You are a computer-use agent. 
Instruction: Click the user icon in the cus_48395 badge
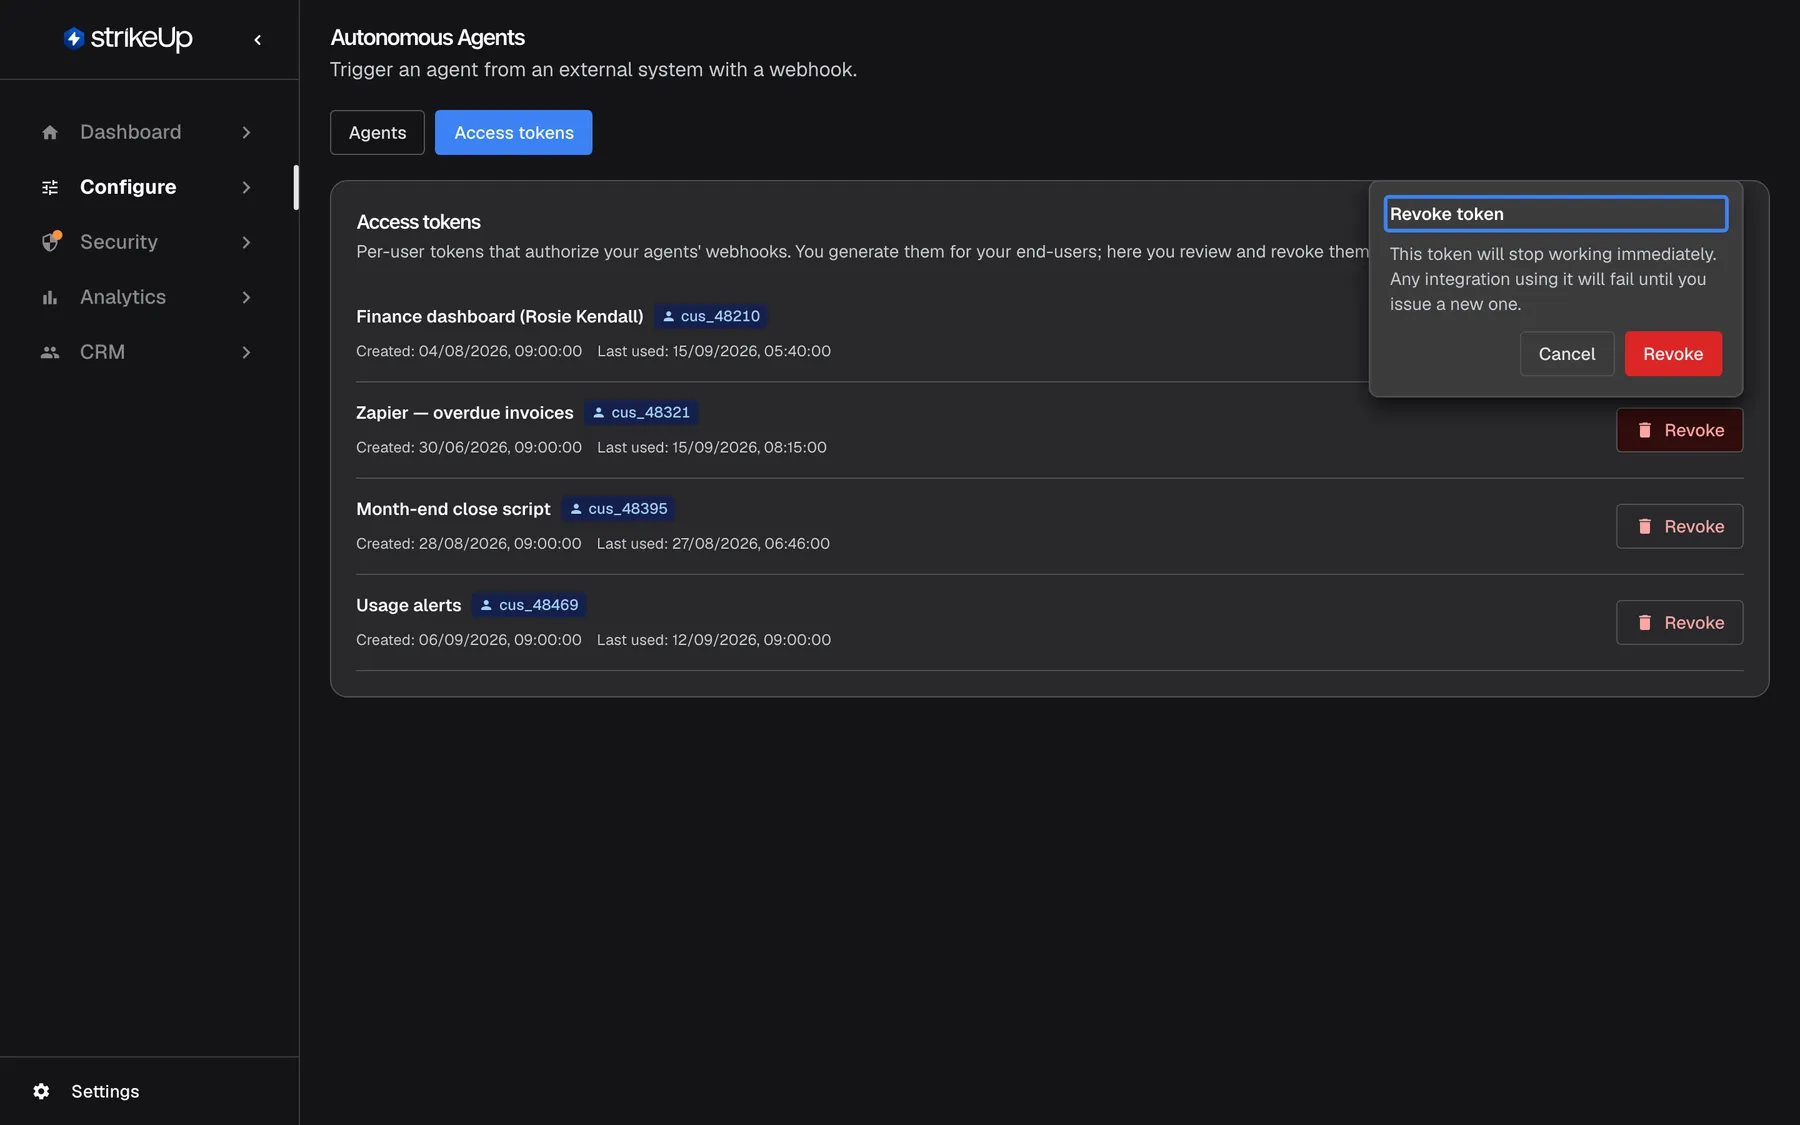click(x=576, y=509)
